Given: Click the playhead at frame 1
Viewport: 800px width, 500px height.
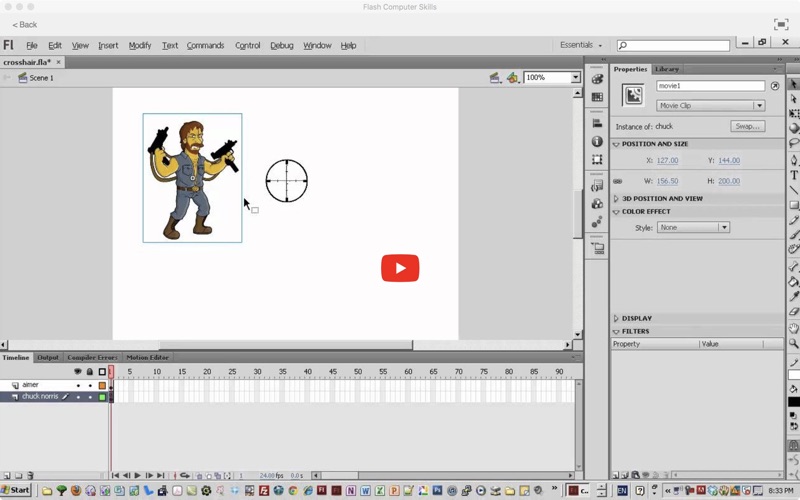Looking at the screenshot, I should pos(111,372).
